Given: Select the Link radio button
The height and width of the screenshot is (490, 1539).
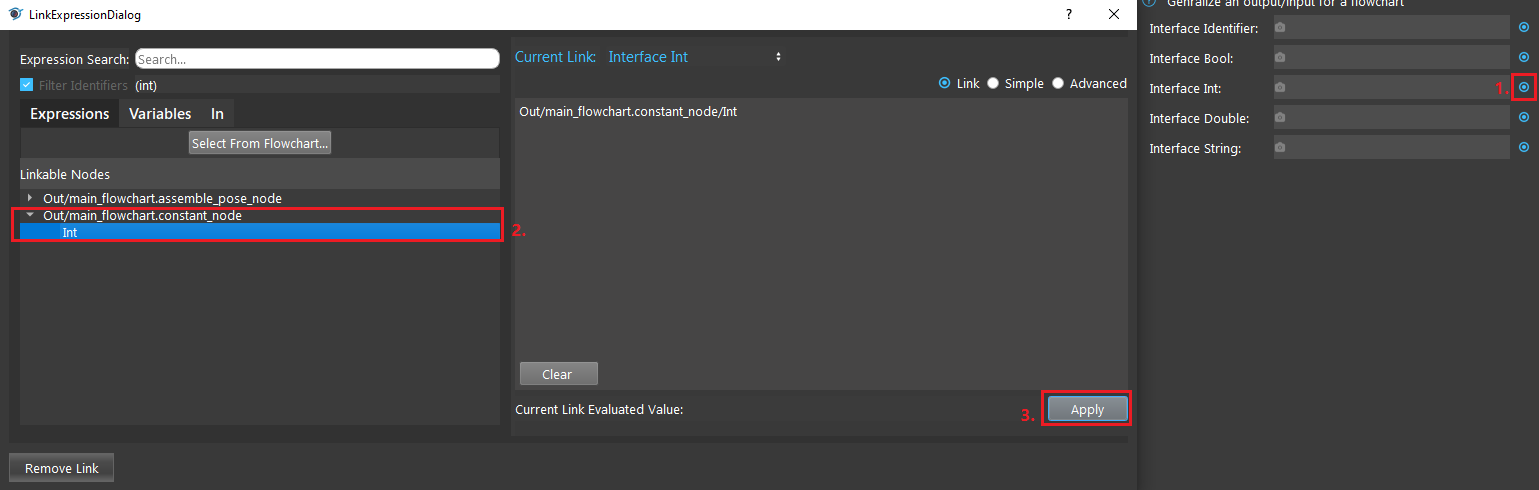Looking at the screenshot, I should point(944,84).
